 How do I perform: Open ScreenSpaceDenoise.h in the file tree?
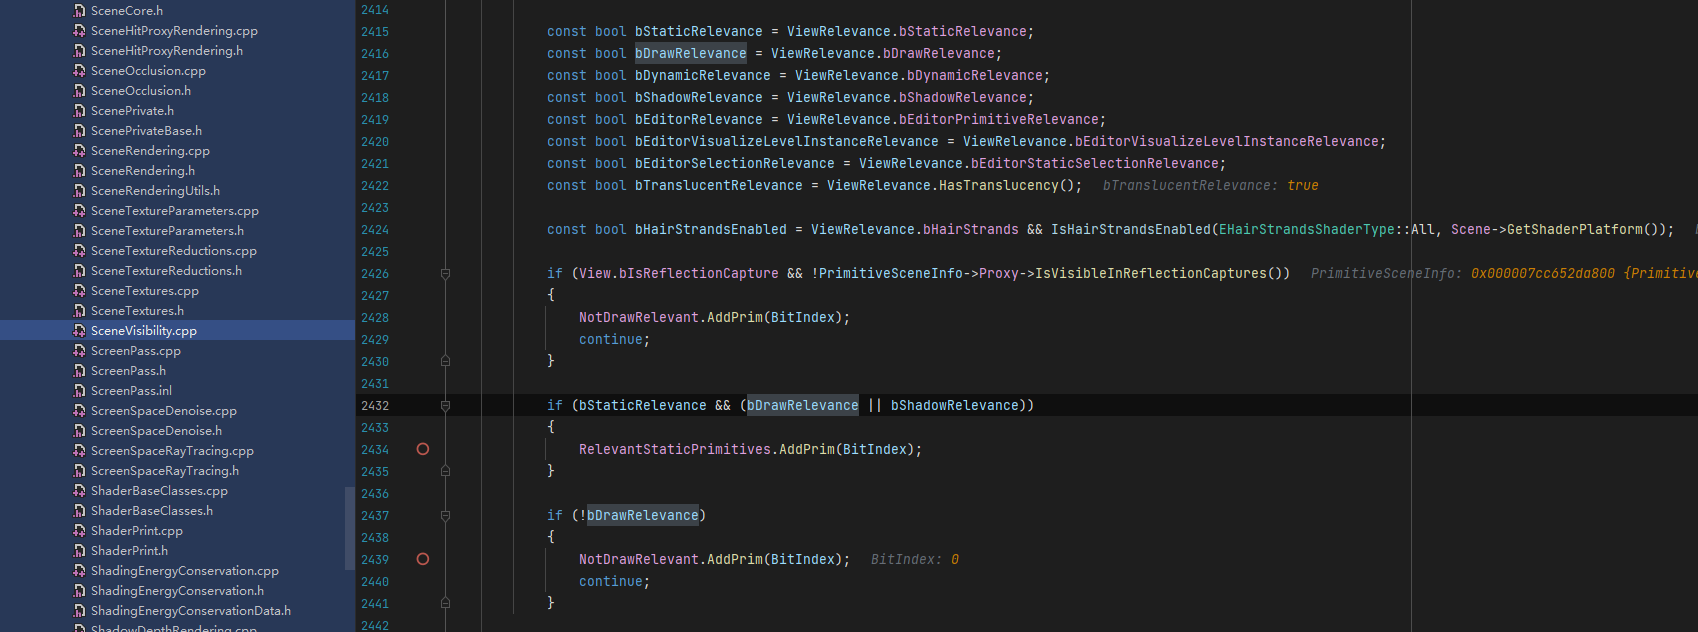pyautogui.click(x=156, y=431)
